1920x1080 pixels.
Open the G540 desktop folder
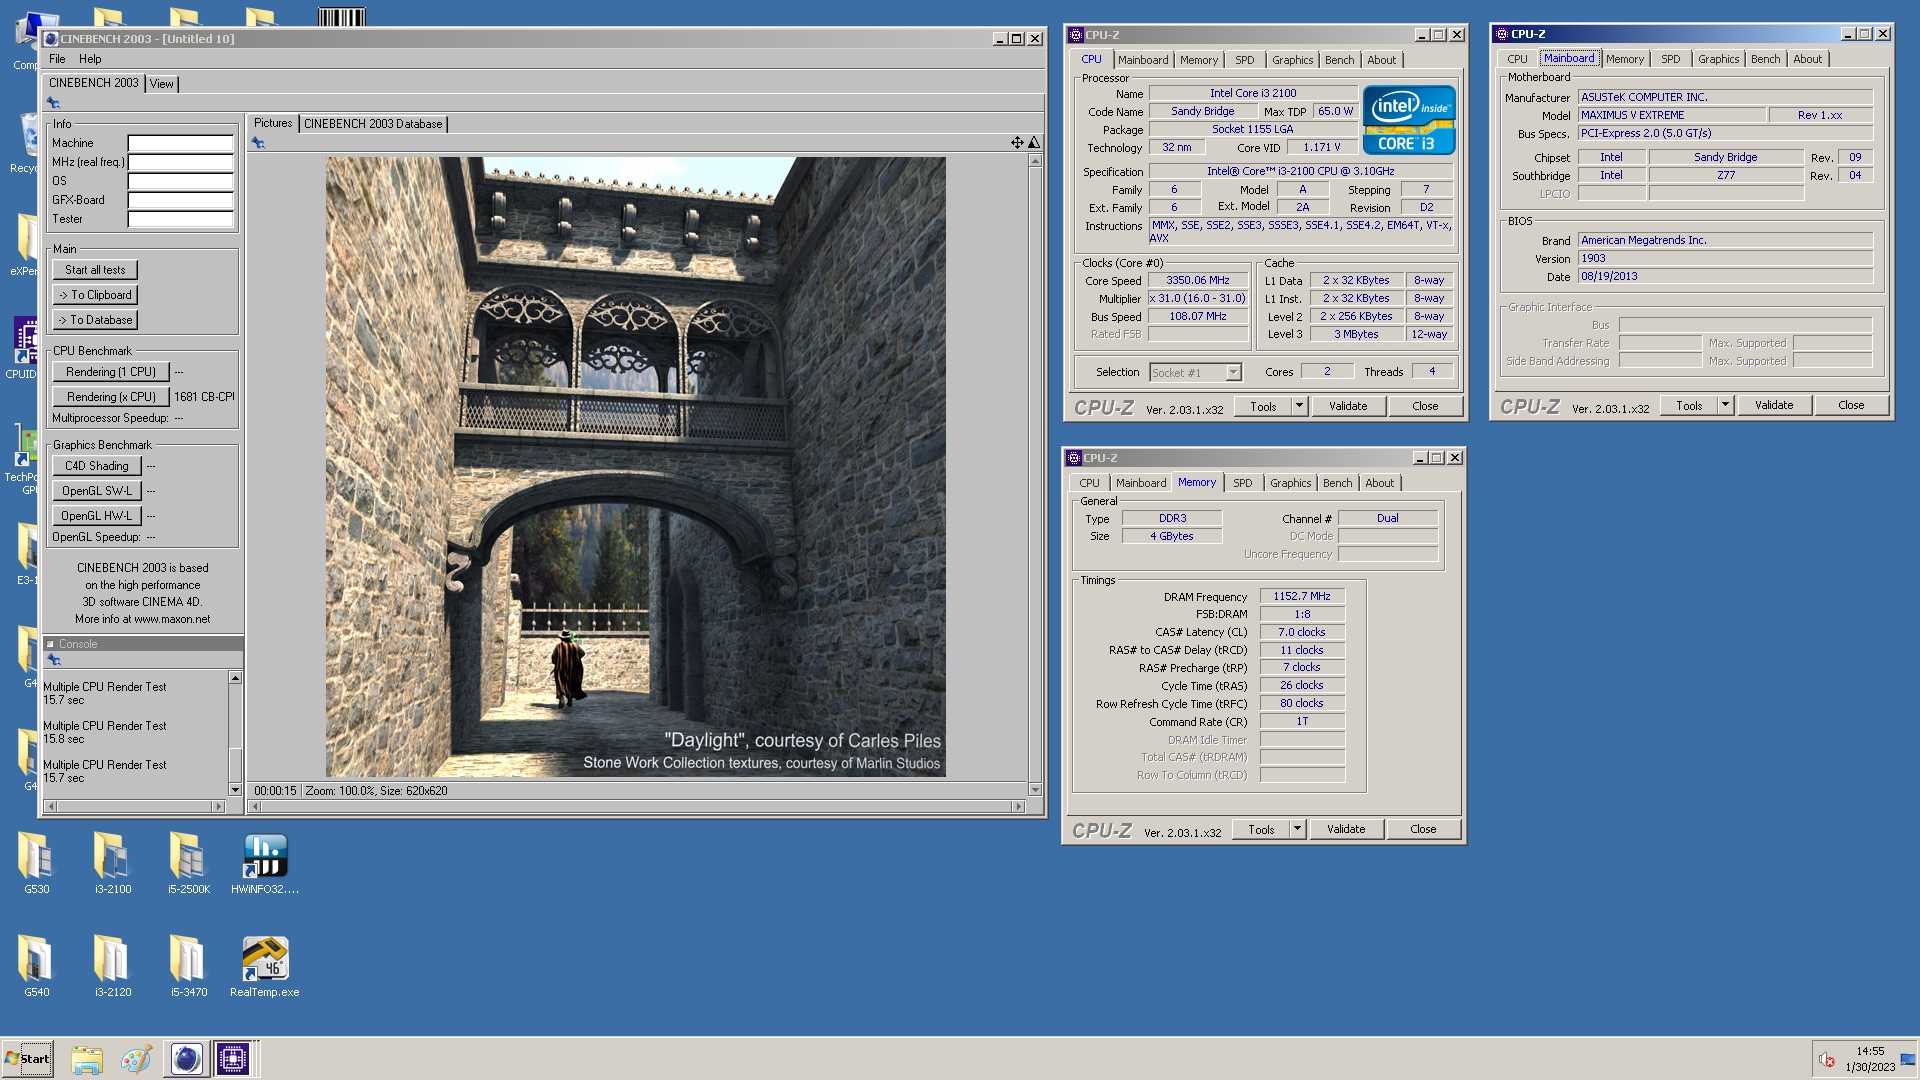[36, 966]
